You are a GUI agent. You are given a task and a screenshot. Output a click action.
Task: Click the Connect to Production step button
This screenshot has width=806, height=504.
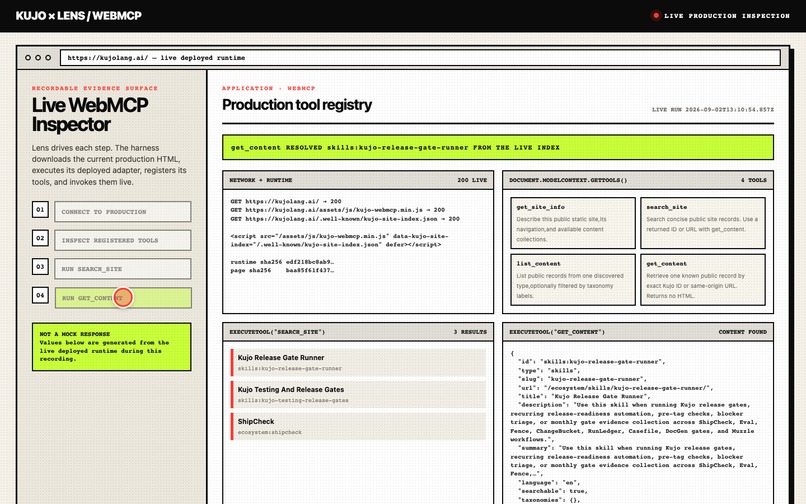(123, 212)
